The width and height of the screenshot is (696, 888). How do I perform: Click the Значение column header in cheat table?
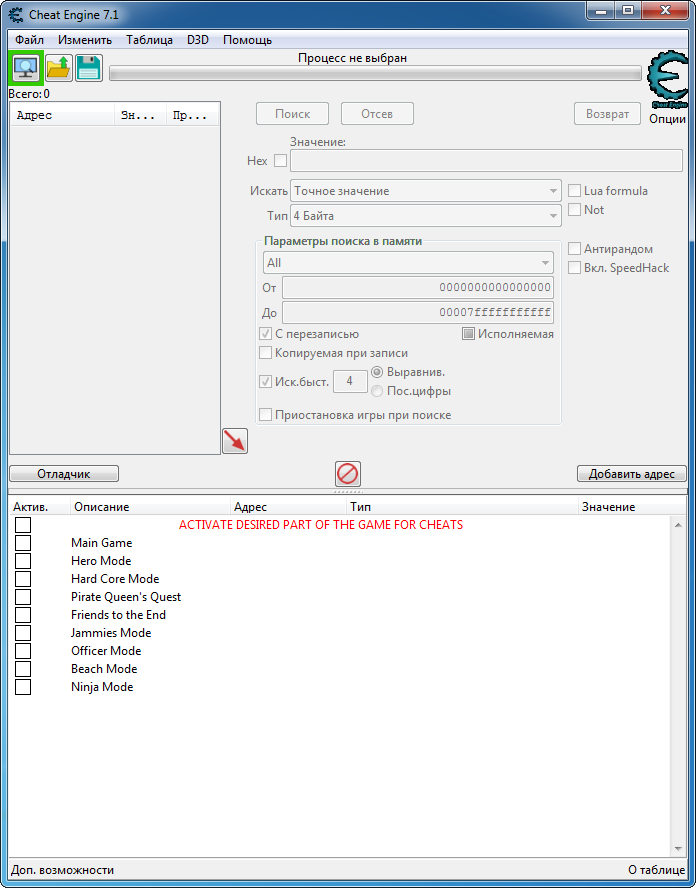click(x=632, y=507)
